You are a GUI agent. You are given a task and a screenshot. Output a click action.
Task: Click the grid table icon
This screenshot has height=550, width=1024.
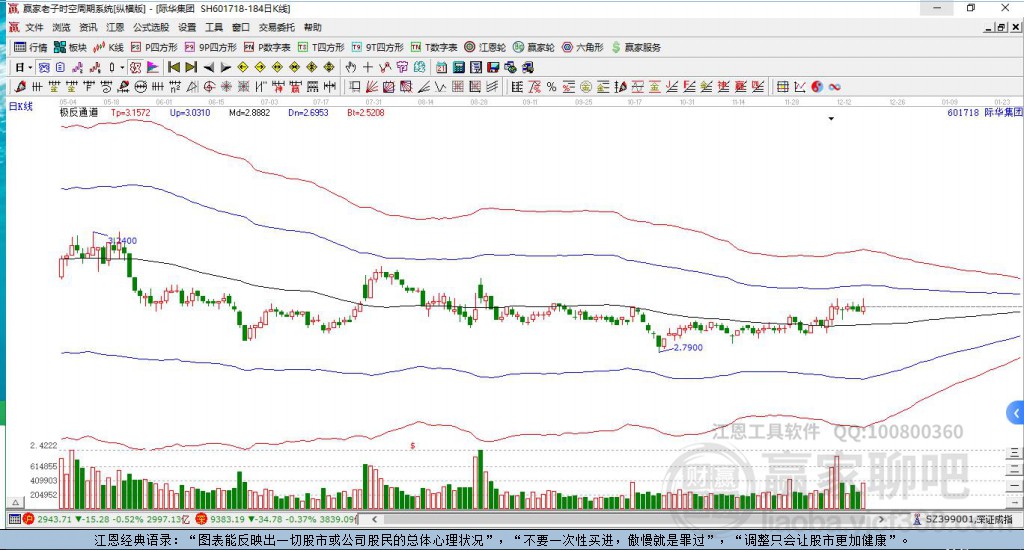point(783,87)
